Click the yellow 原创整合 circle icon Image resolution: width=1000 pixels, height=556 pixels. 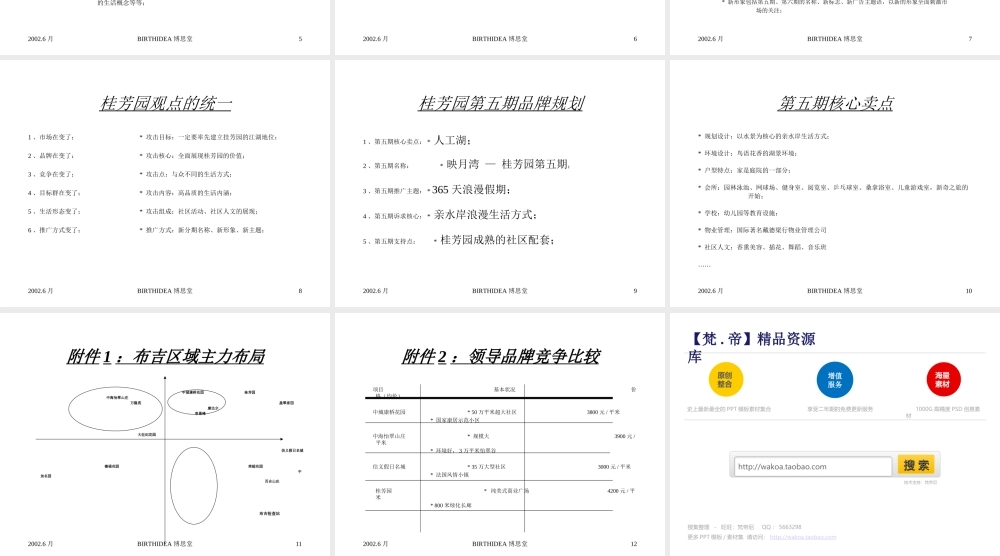point(725,379)
